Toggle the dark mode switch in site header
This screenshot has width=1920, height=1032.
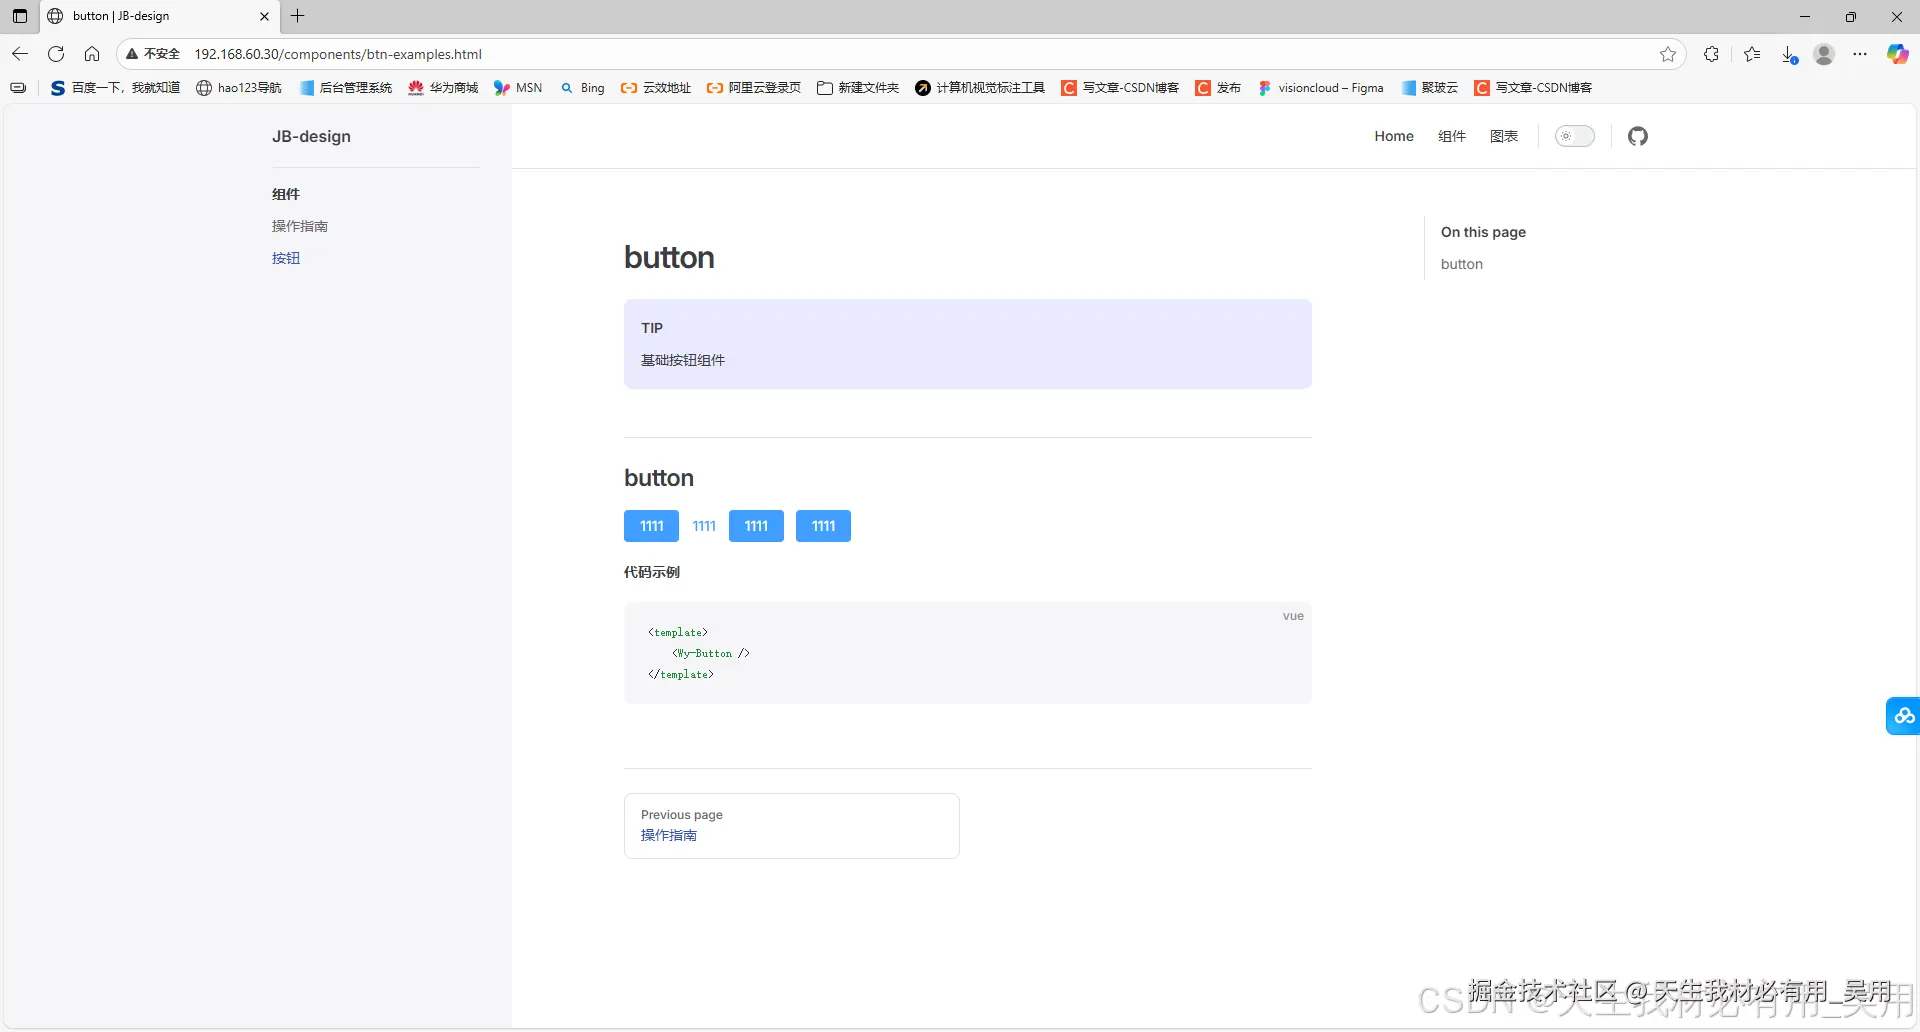pos(1574,136)
